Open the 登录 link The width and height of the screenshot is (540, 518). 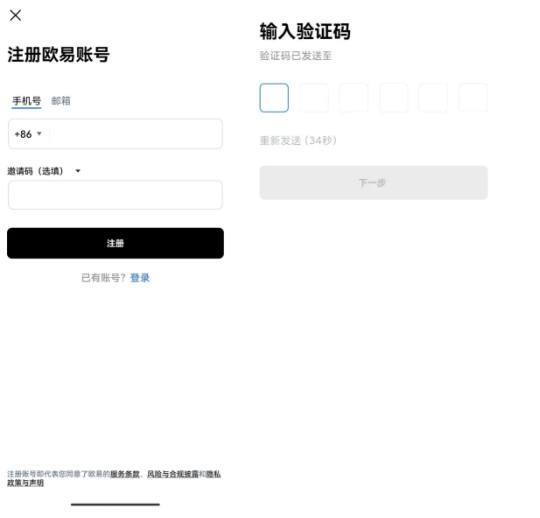pyautogui.click(x=140, y=278)
